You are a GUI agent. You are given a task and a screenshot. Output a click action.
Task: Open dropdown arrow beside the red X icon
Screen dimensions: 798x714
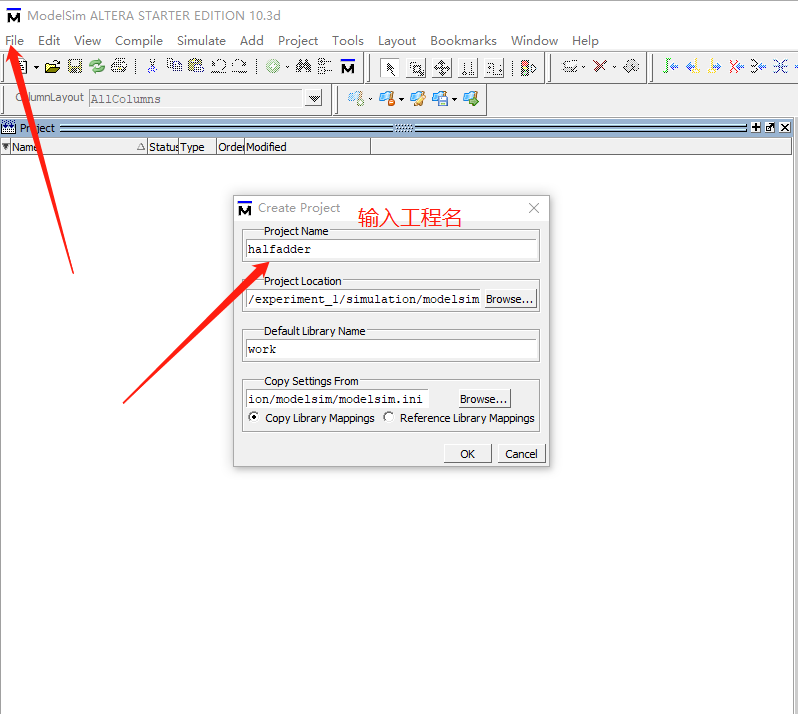[614, 67]
